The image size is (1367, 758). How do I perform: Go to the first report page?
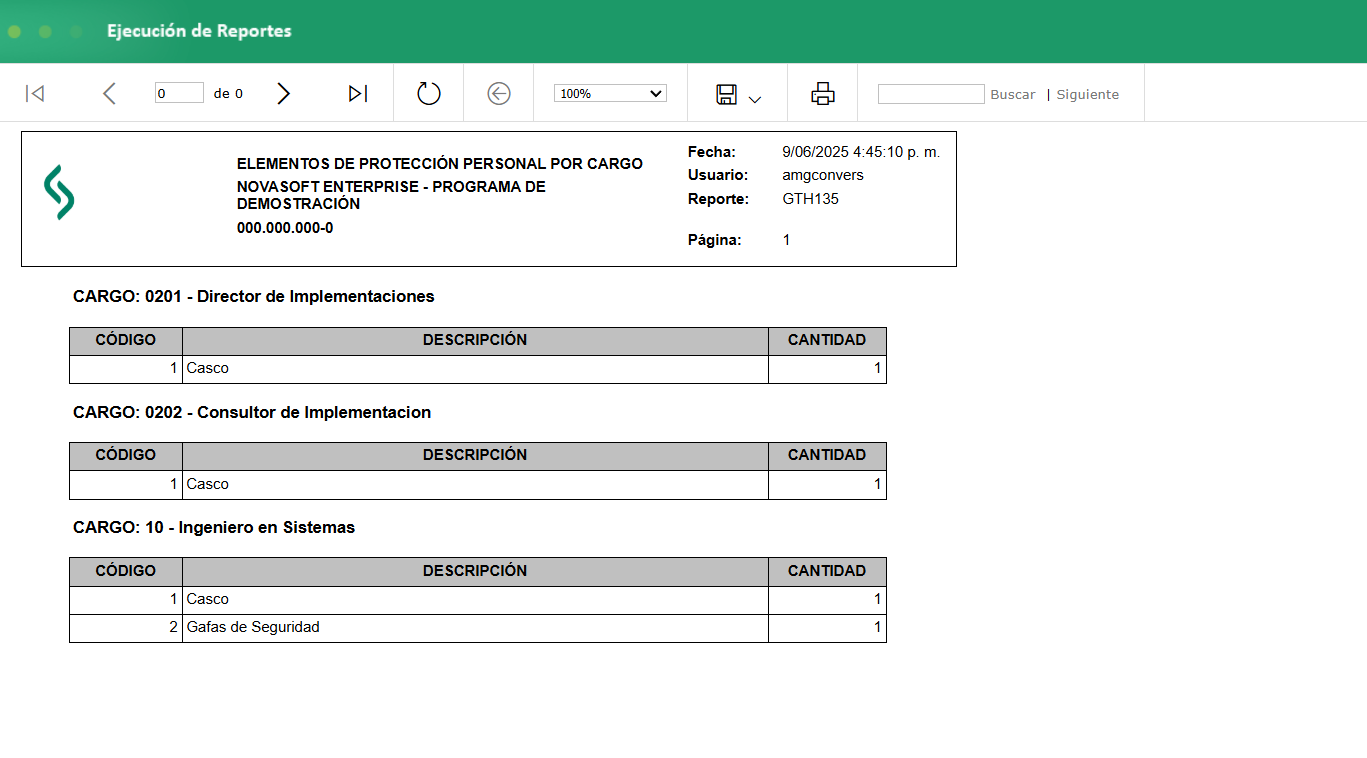click(x=35, y=94)
